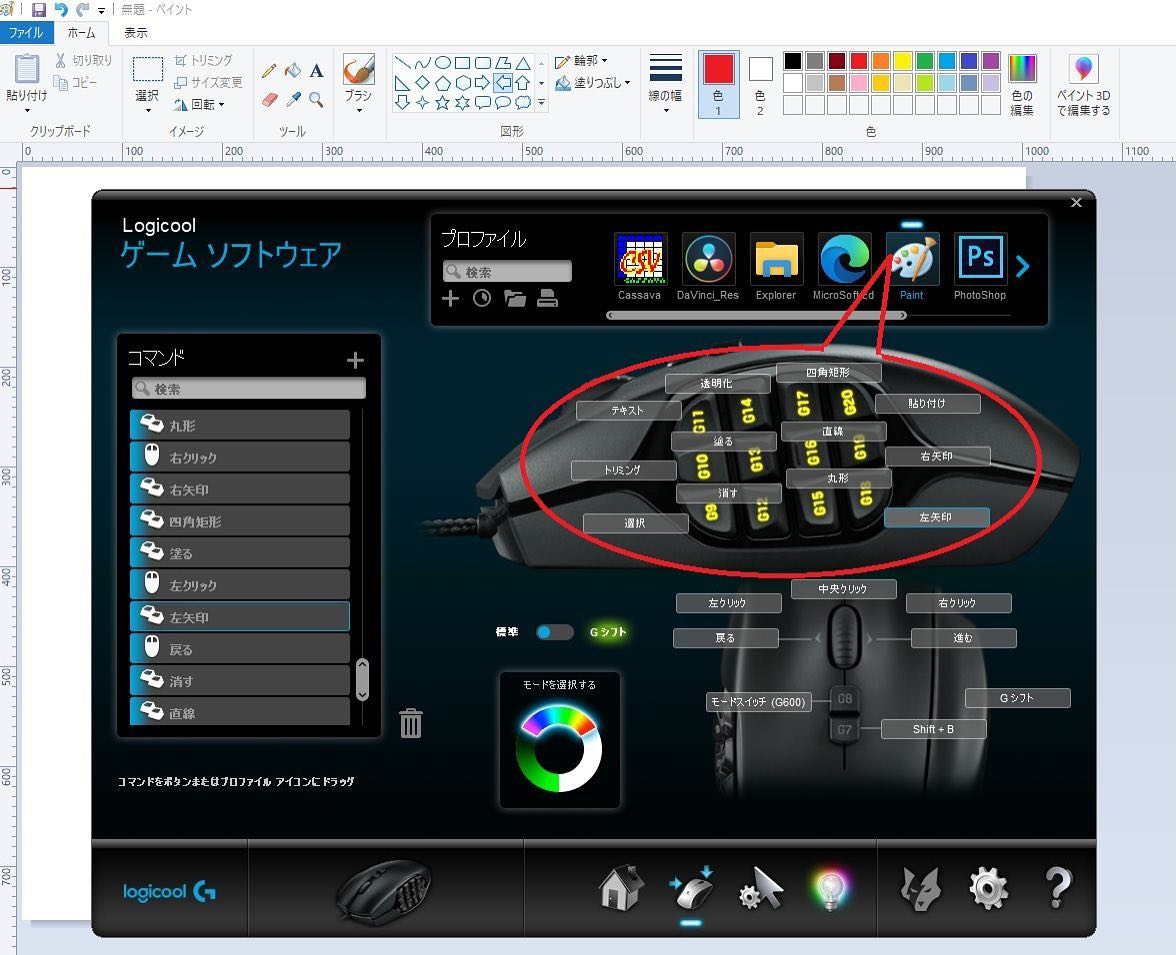Screen dimensions: 1176x955
Task: Expand the 選択 dropdown arrow
Action: 147,111
